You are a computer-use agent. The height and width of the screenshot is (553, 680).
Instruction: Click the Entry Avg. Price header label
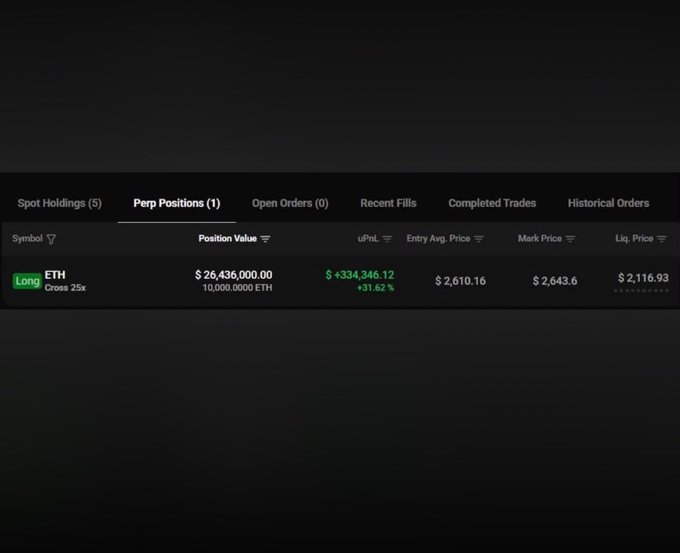coord(438,239)
